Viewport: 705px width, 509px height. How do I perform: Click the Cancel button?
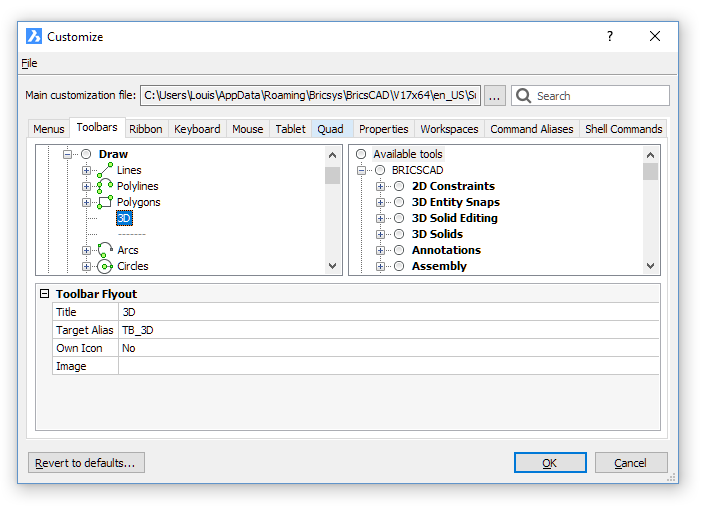pos(631,463)
